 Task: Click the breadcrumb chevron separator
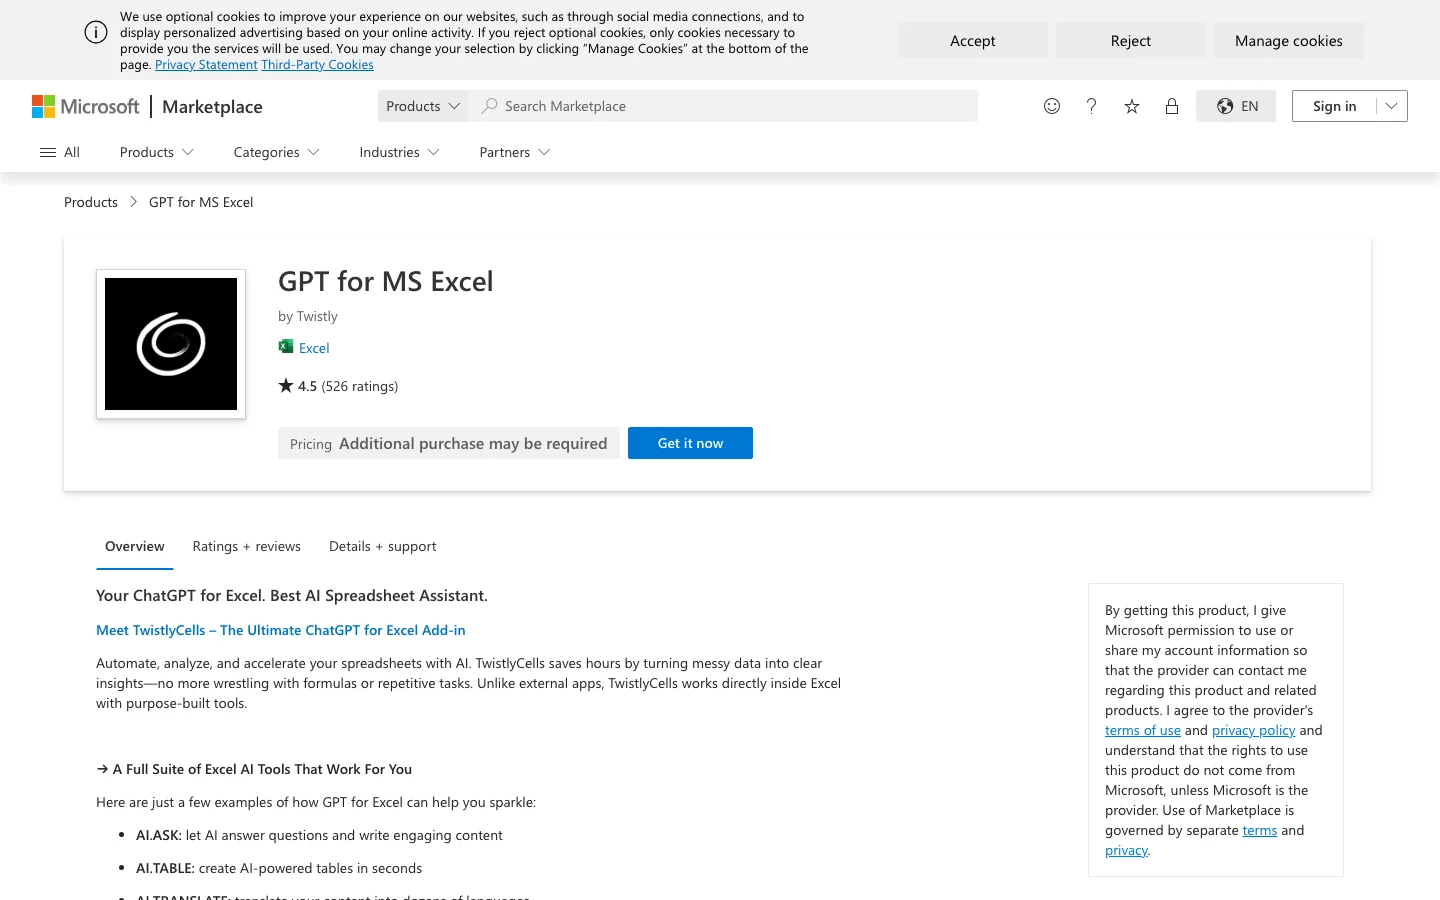pyautogui.click(x=133, y=202)
